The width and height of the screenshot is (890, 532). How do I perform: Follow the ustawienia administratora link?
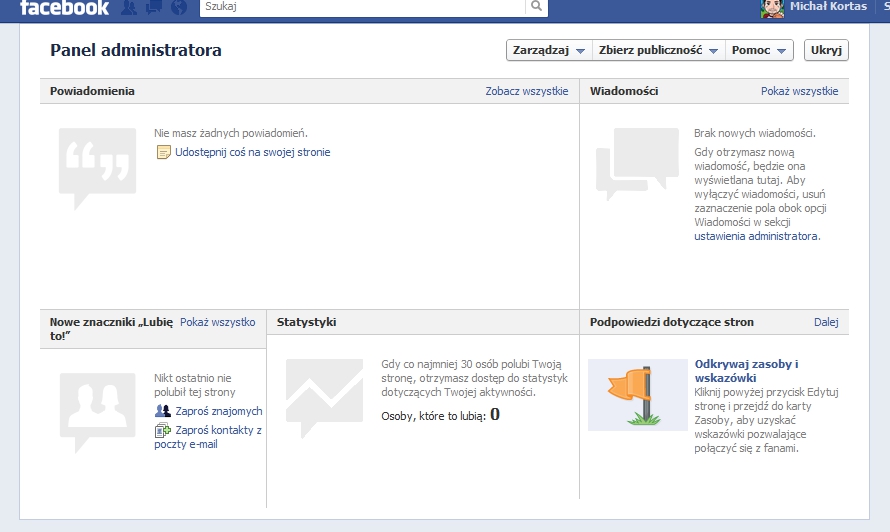[x=756, y=237]
